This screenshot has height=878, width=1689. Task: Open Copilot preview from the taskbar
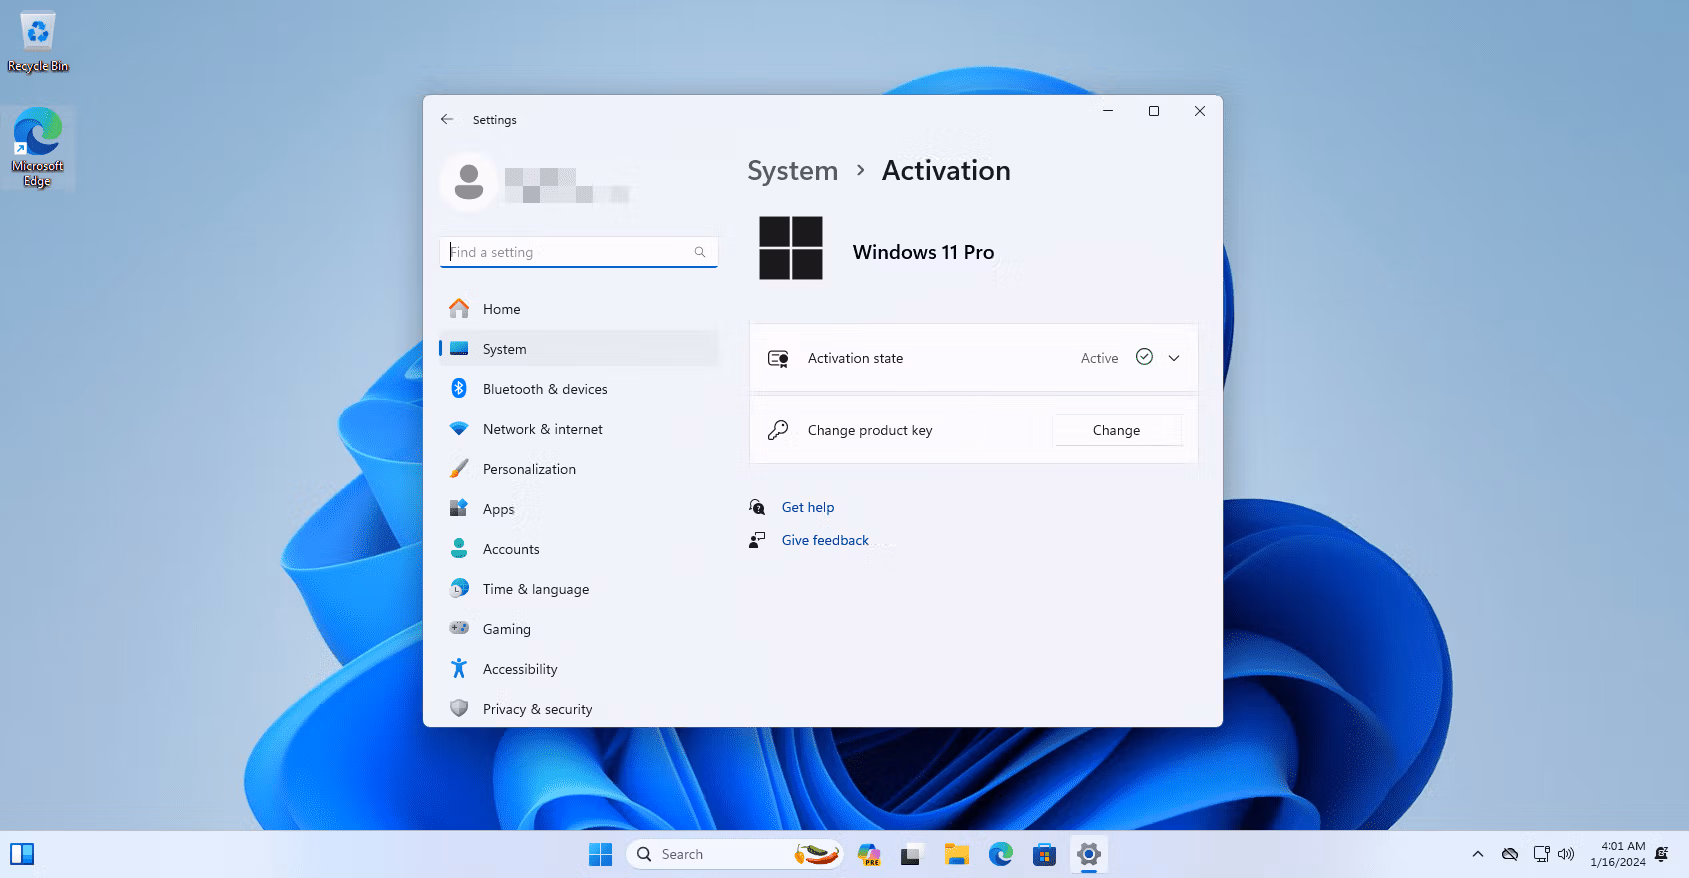869,854
